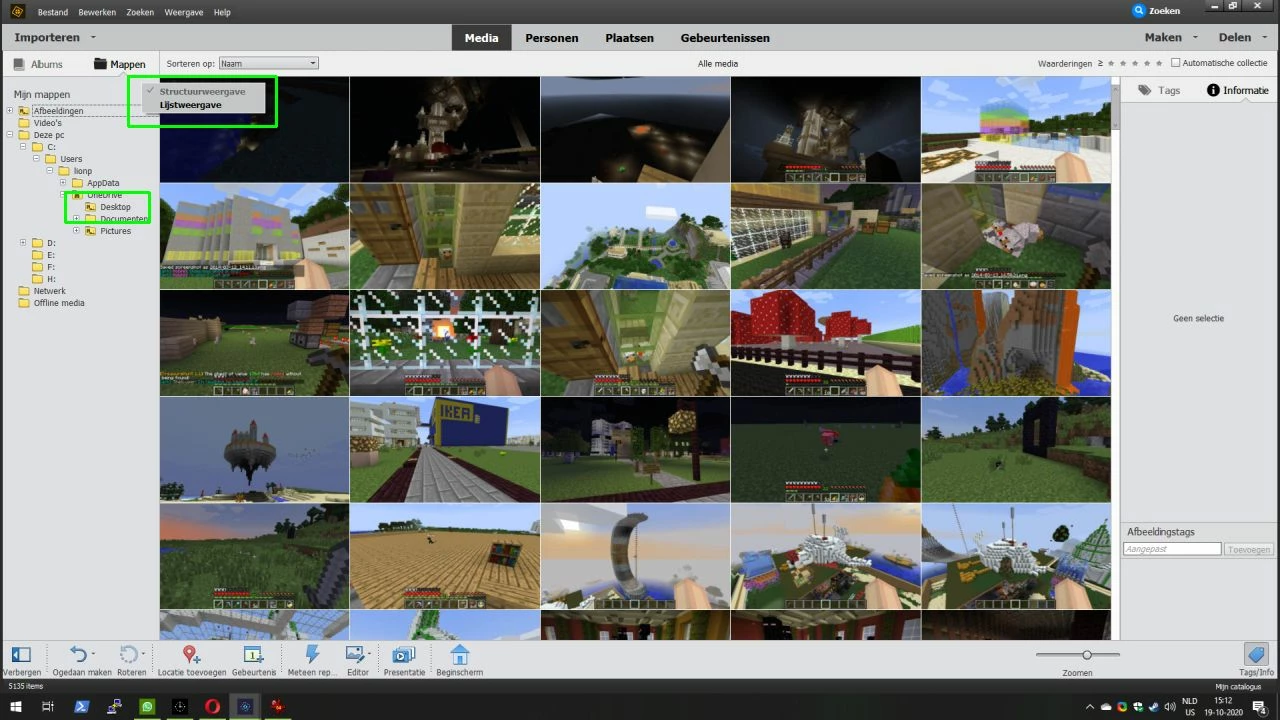Switch to the Plaatsen tab
This screenshot has width=1280, height=720.
pyautogui.click(x=629, y=38)
